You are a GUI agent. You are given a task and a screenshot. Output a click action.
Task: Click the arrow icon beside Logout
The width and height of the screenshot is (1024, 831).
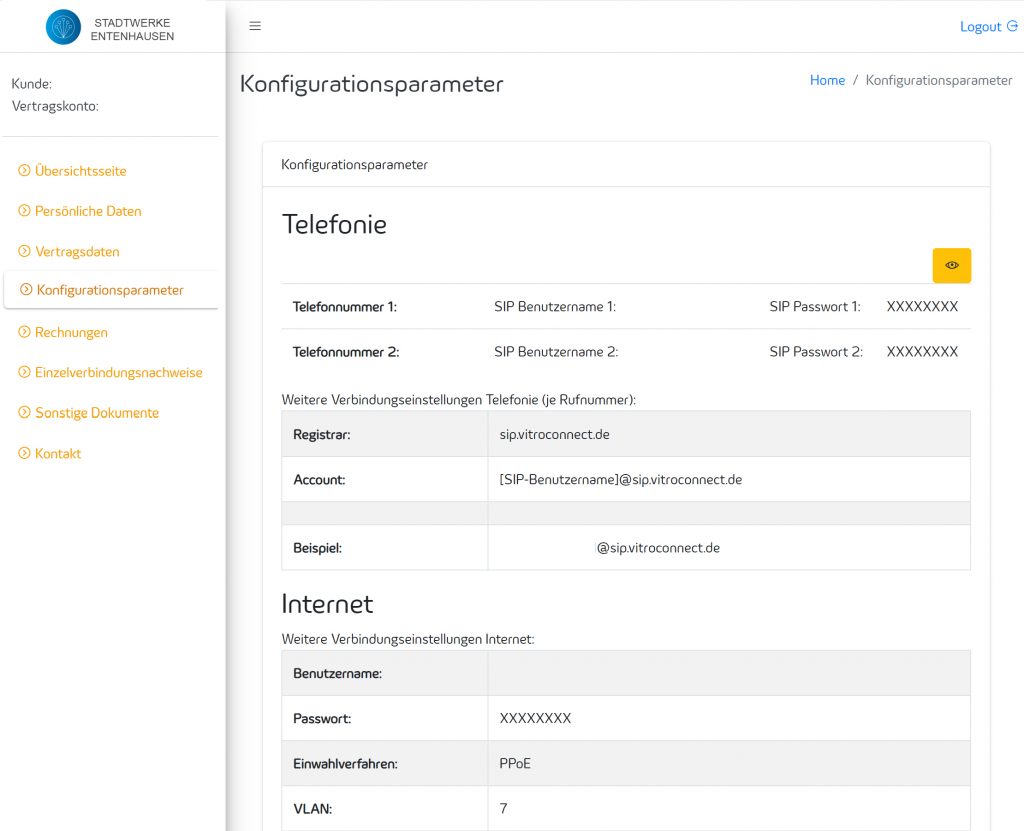(x=1012, y=26)
